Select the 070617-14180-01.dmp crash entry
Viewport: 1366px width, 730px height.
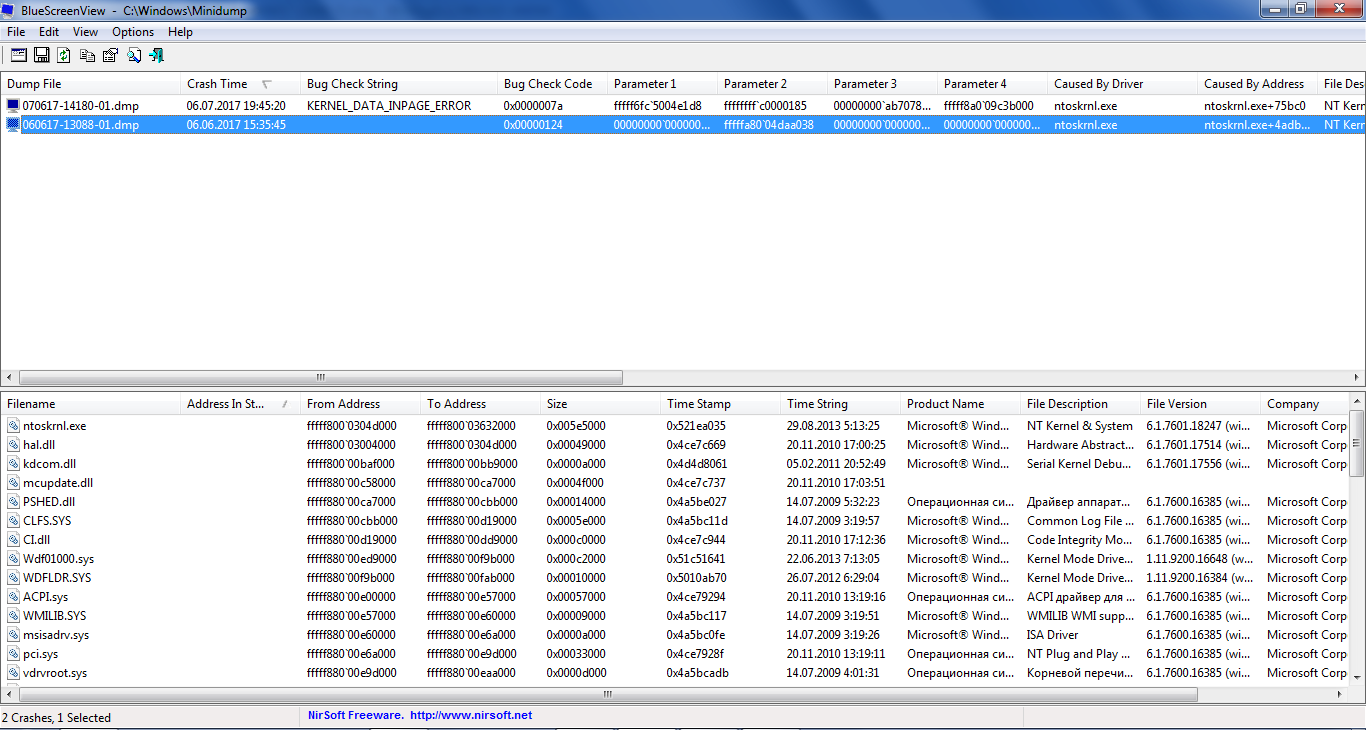(x=81, y=106)
